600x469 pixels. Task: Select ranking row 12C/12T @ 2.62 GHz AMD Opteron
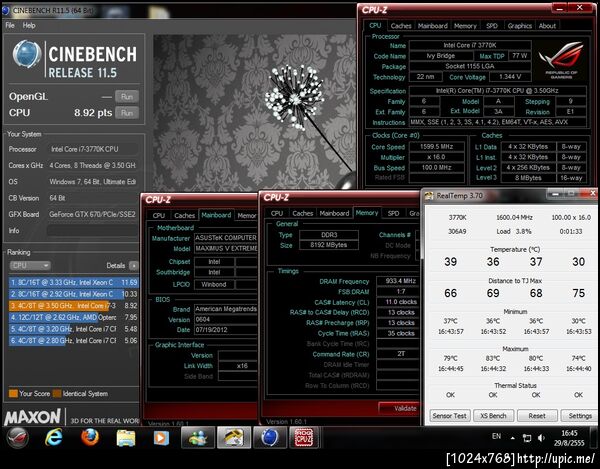(x=73, y=318)
